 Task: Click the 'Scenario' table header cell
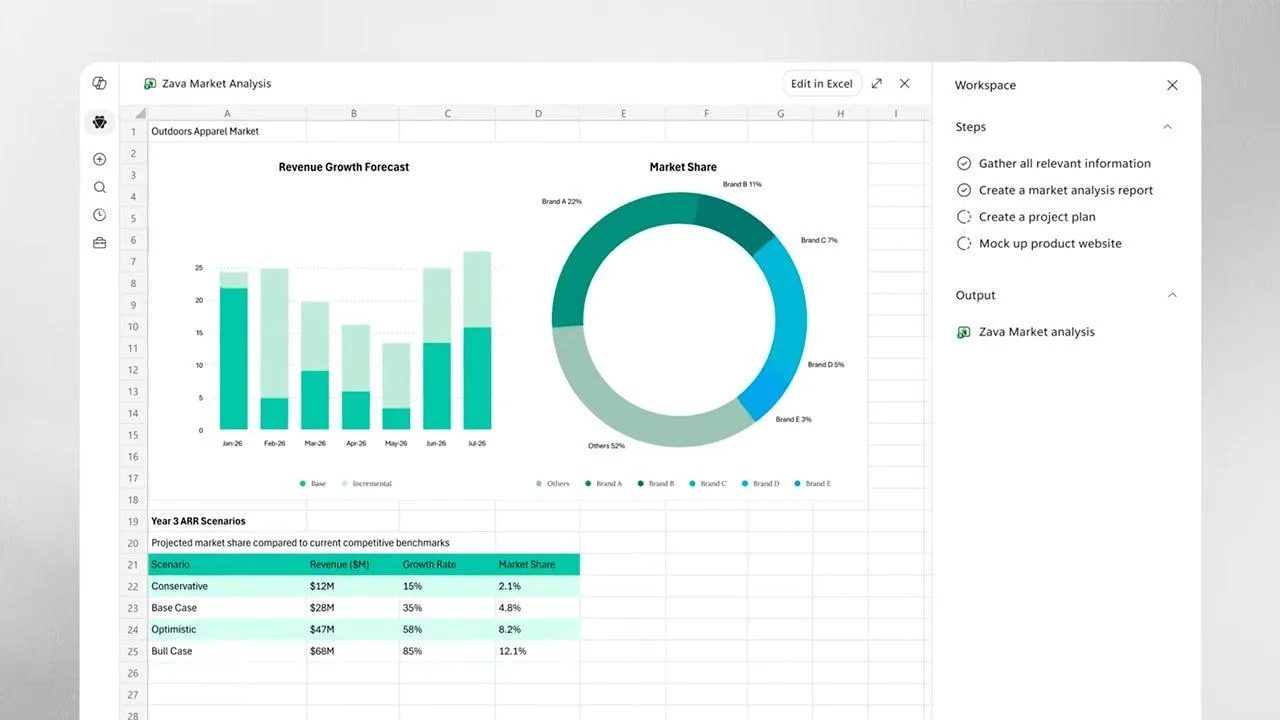227,565
